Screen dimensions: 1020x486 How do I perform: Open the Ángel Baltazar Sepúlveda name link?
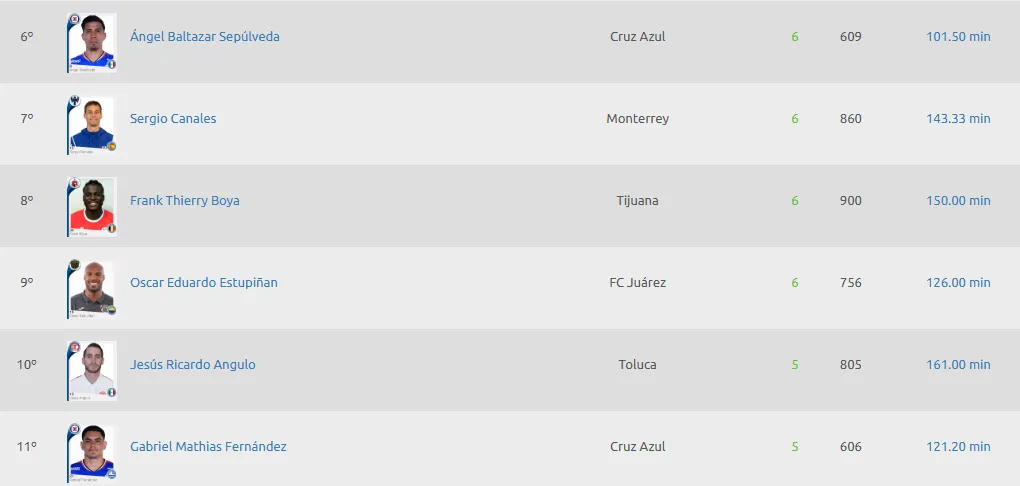[x=205, y=36]
